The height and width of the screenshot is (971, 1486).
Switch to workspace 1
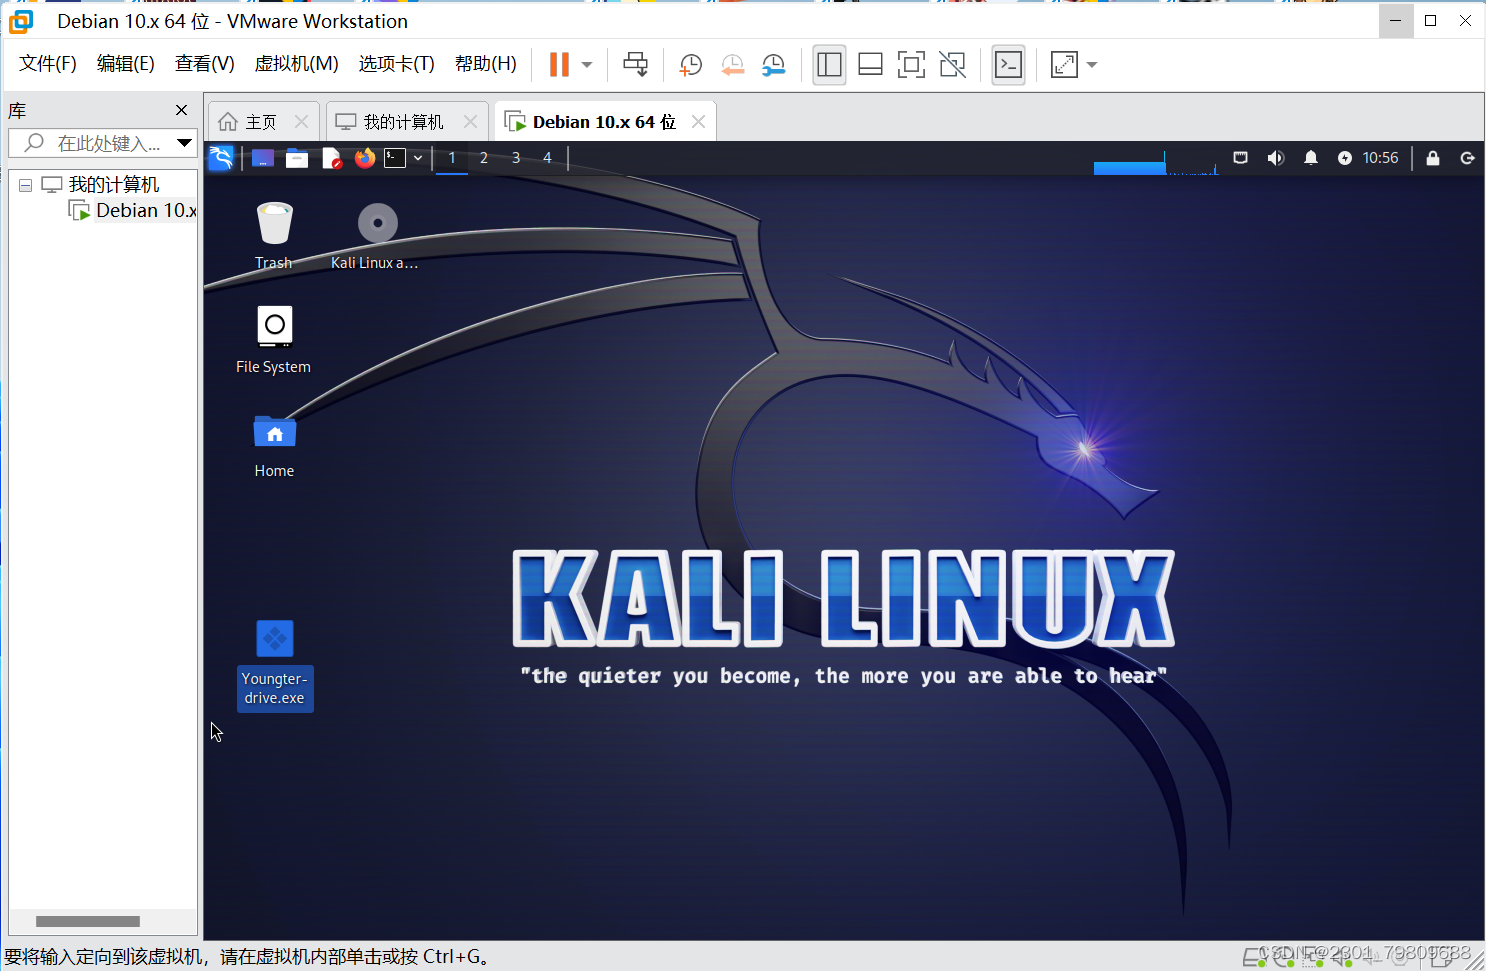coord(452,158)
